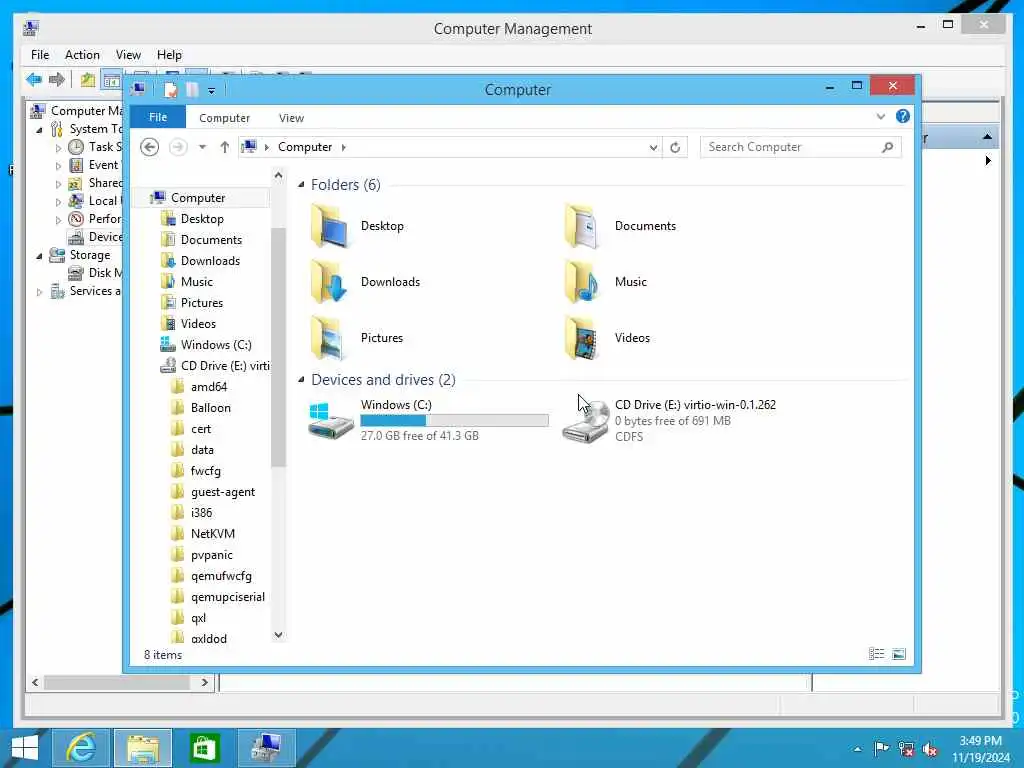Open the Videos folder icon in main pane

581,338
